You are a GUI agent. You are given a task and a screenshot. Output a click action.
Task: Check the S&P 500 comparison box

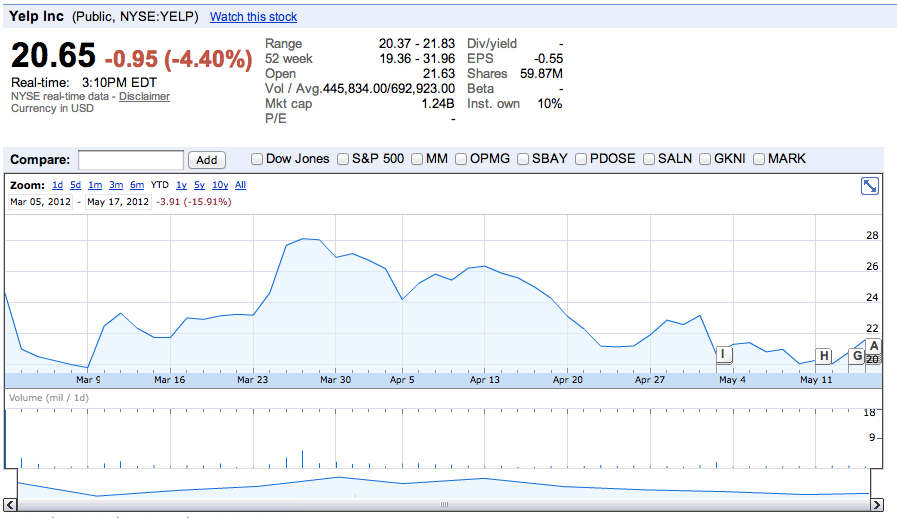[343, 159]
